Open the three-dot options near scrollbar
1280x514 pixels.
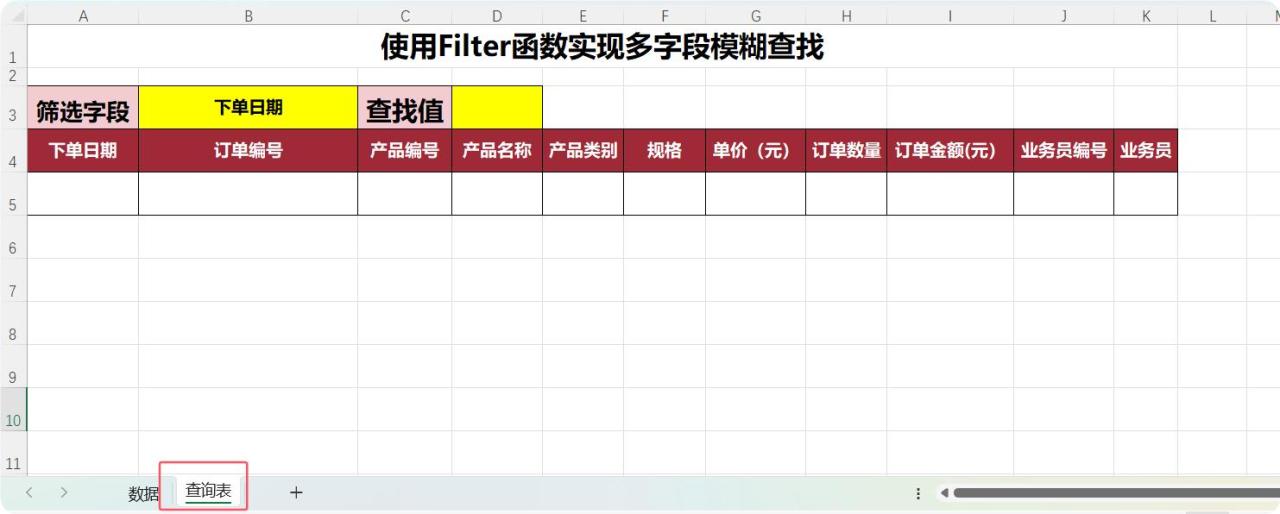[918, 493]
